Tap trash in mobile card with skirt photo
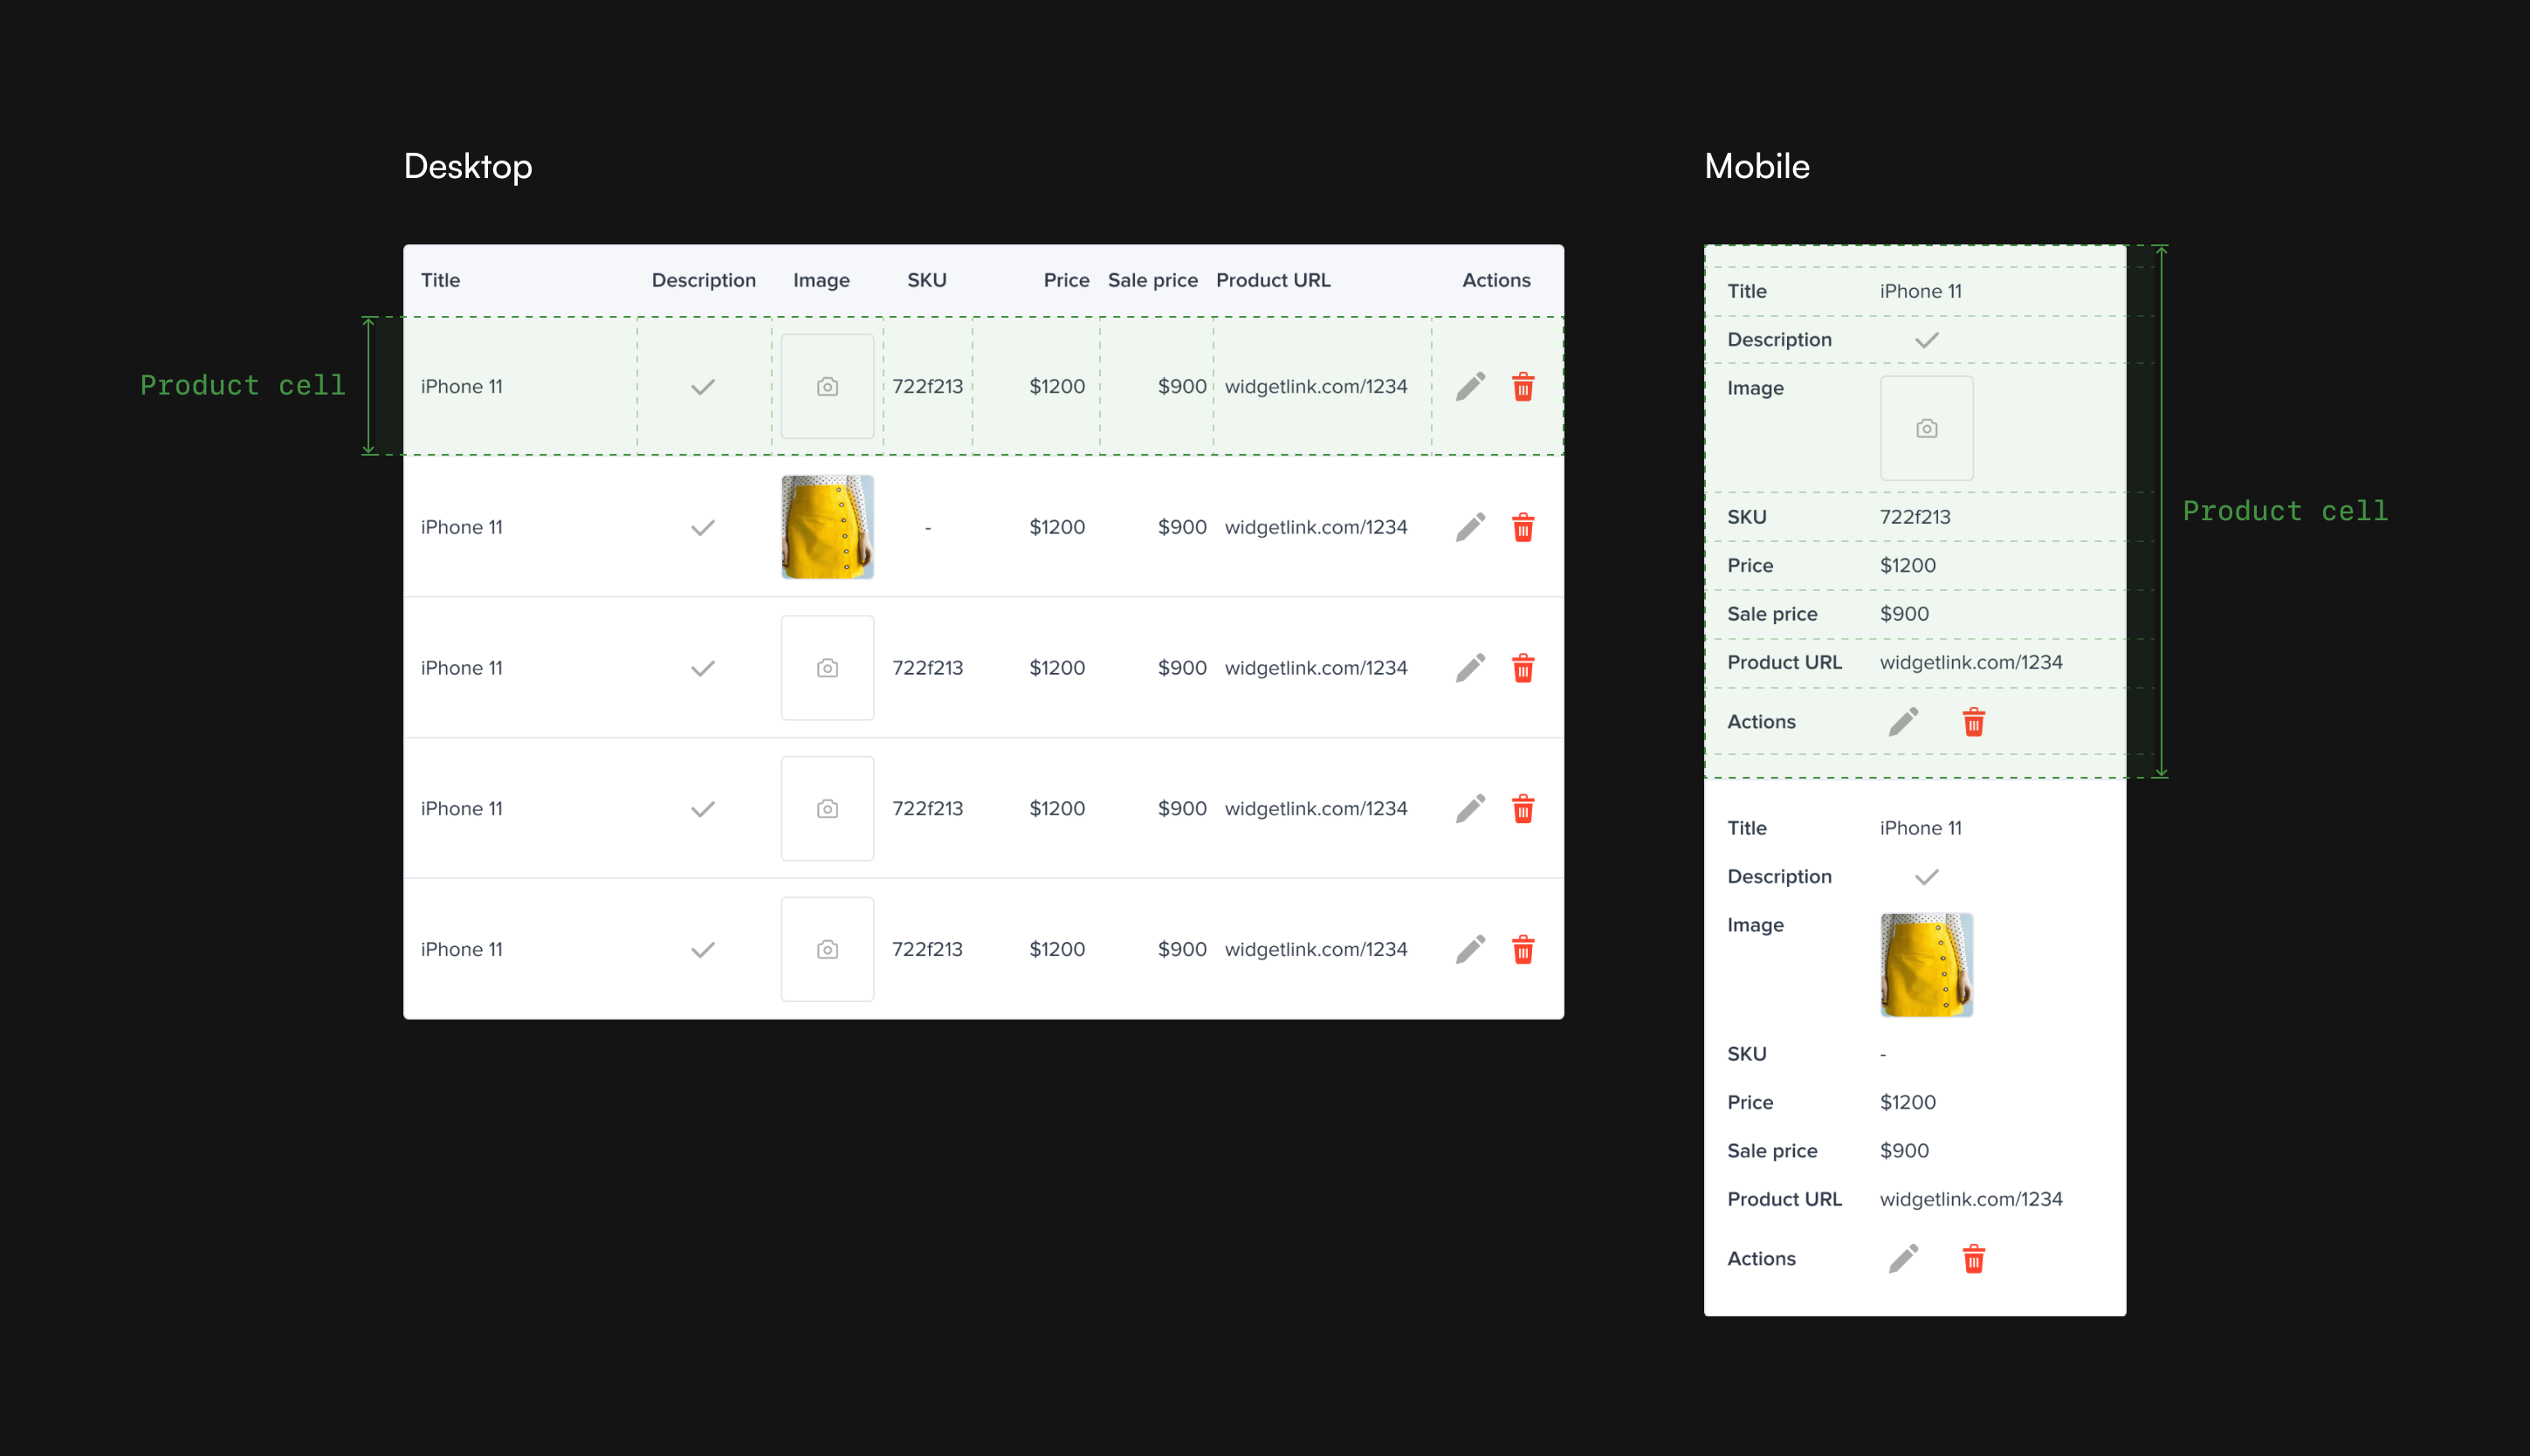This screenshot has width=2530, height=1456. [x=1974, y=1258]
